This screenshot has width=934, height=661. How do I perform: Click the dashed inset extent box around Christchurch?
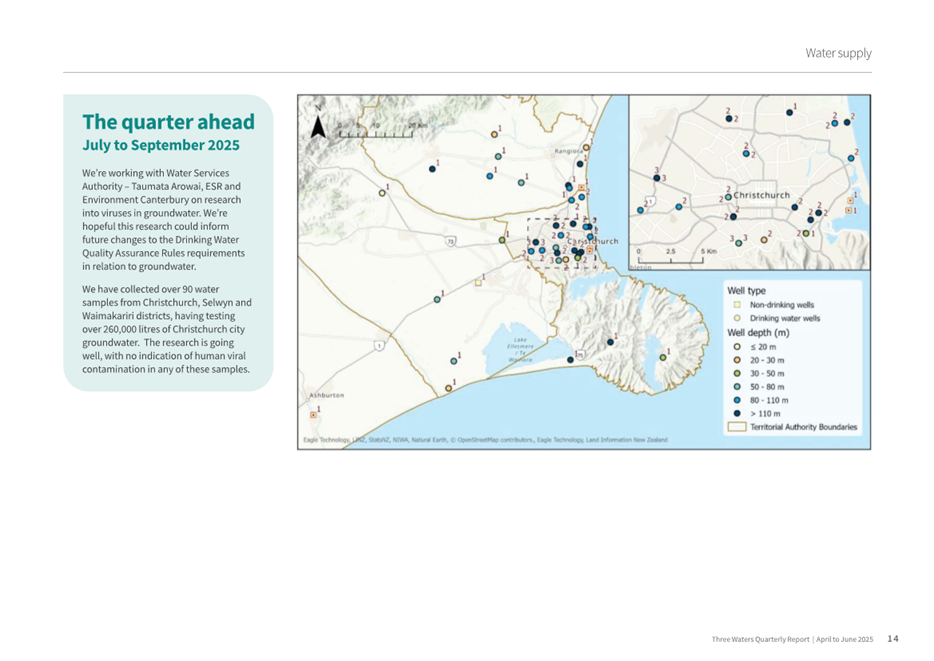pos(562,243)
